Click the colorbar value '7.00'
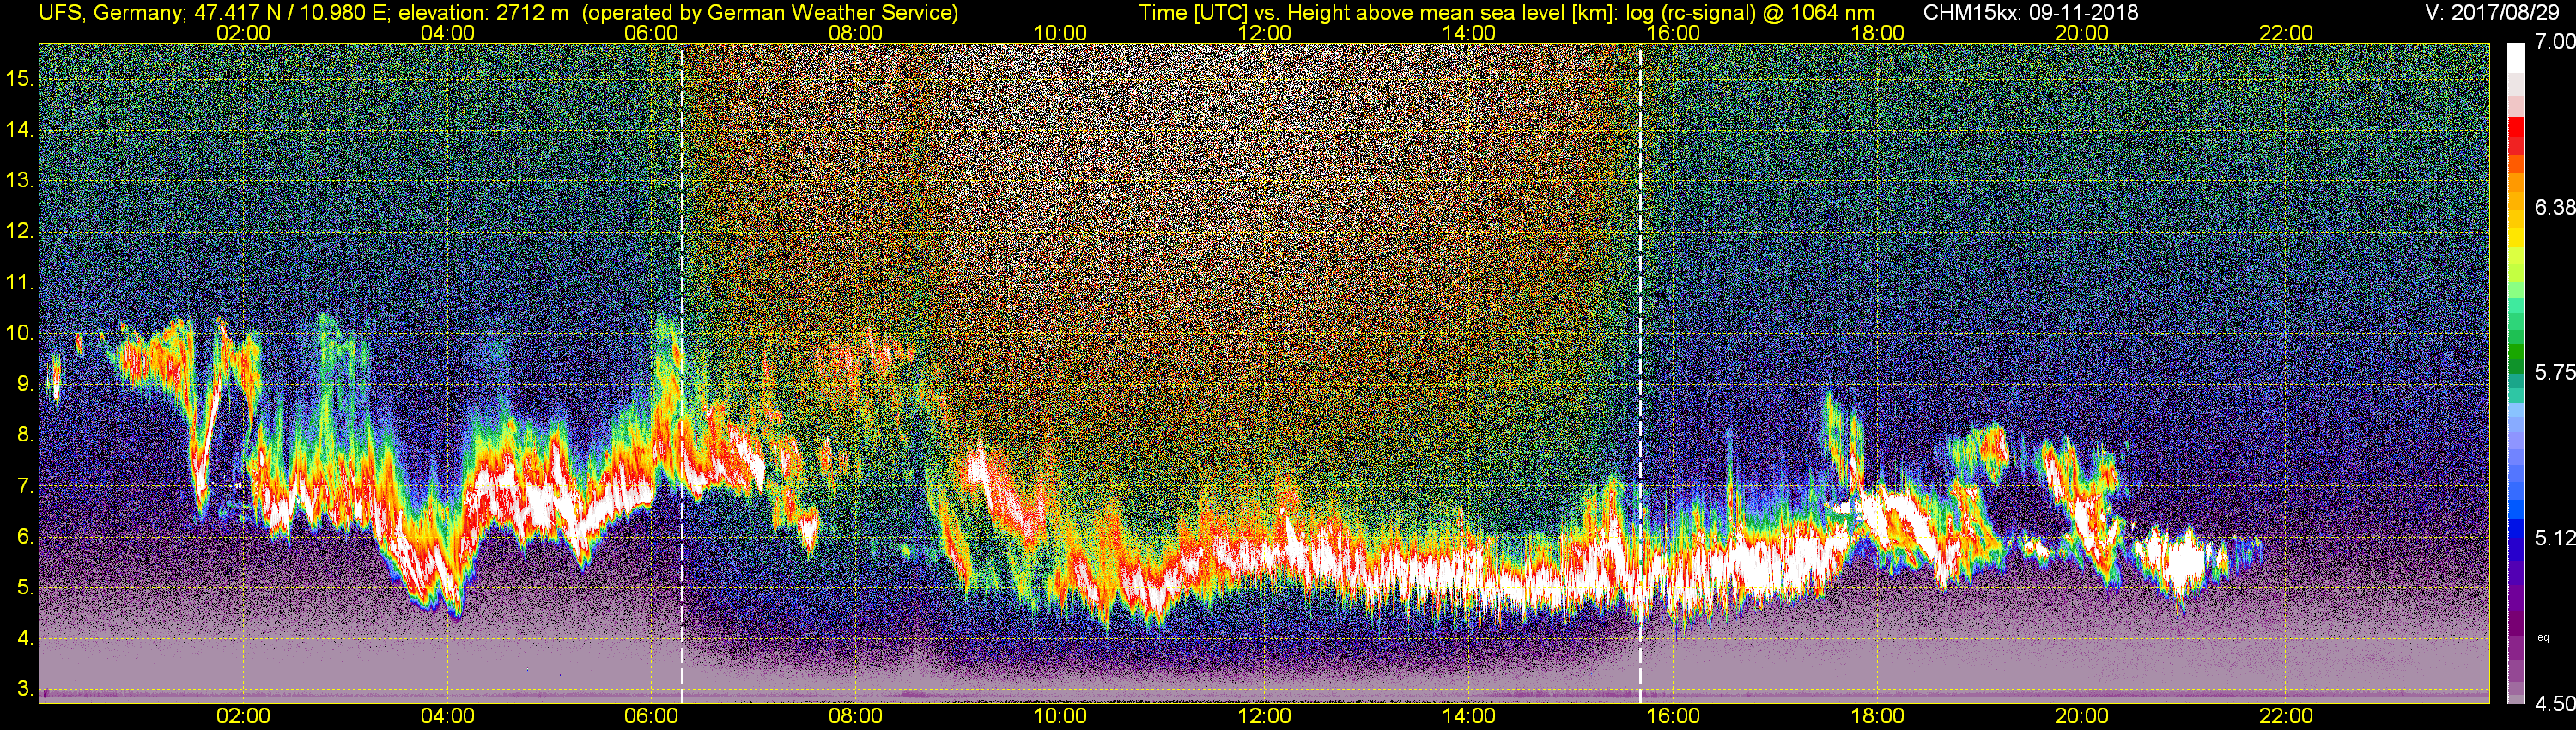Screen dimensions: 2576x730 click(2554, 43)
